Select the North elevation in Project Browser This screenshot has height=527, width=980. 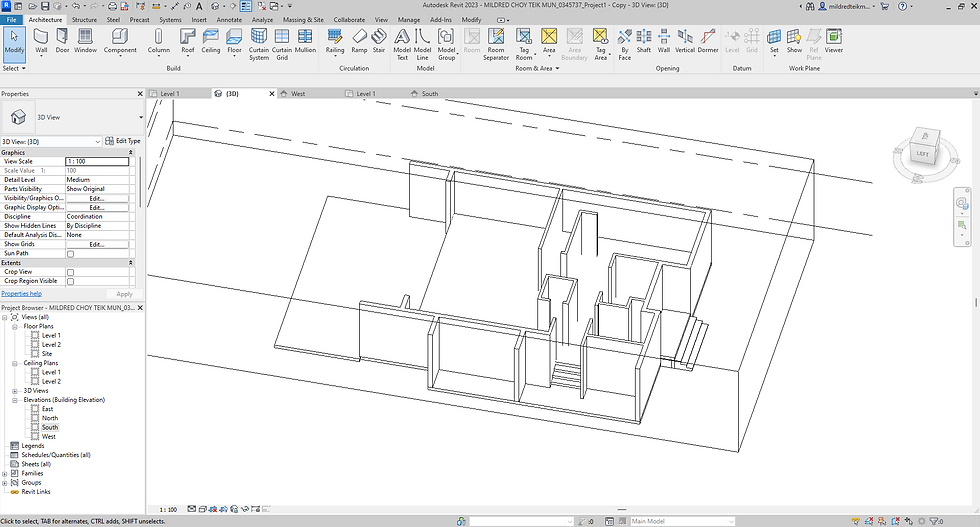[x=50, y=418]
